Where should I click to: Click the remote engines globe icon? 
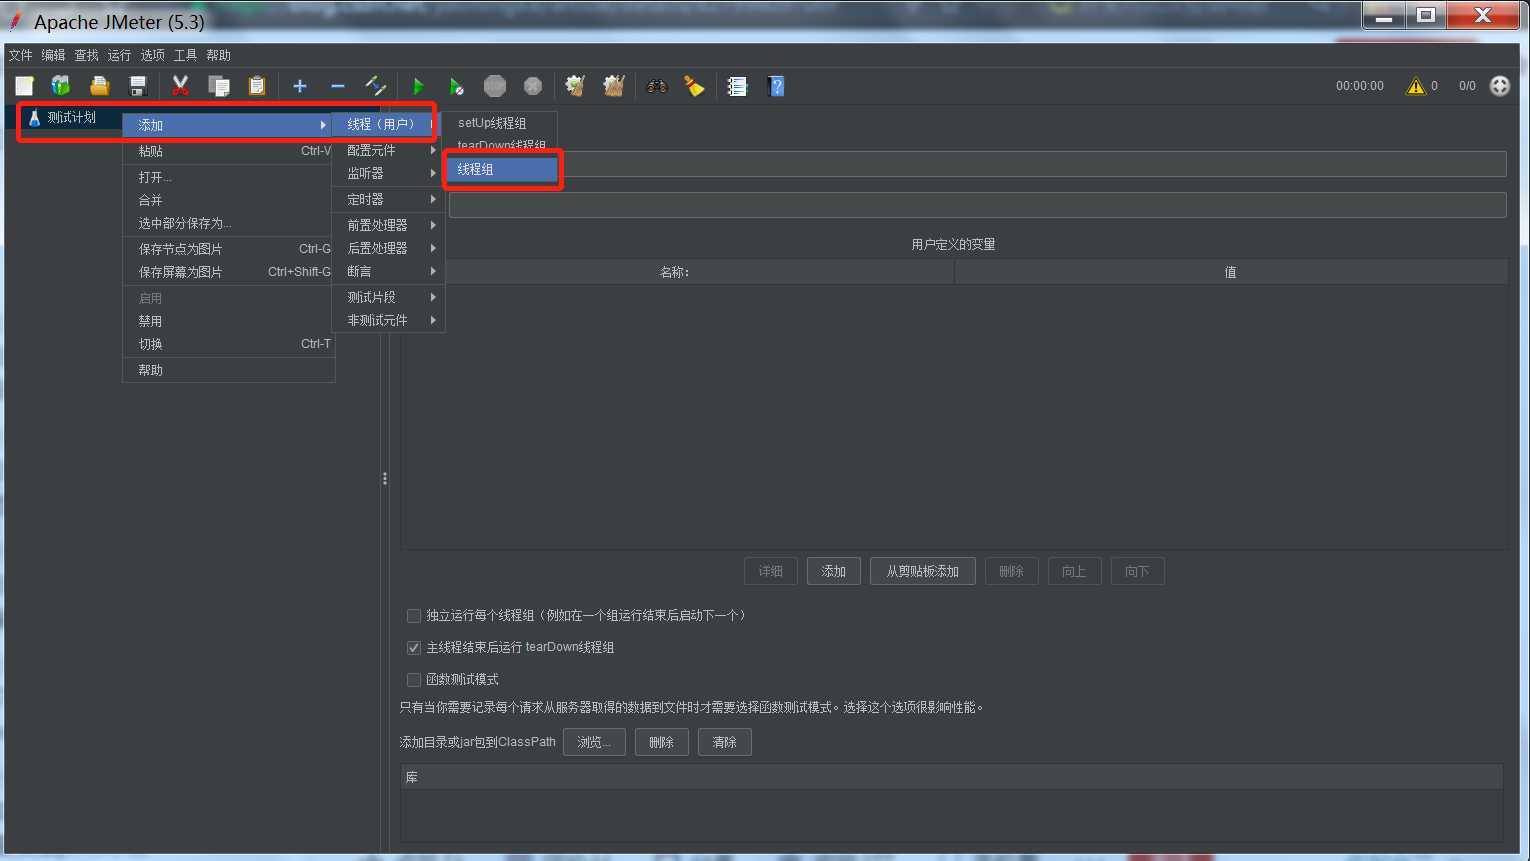pos(1499,86)
